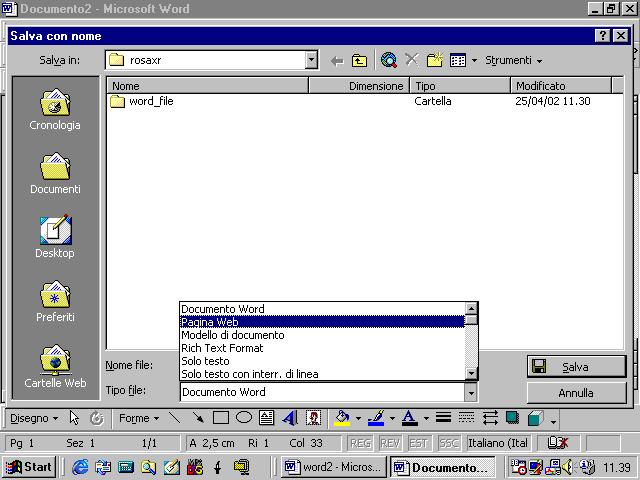Choose Solo testo con interr. di linea
The height and width of the screenshot is (480, 640).
click(322, 374)
